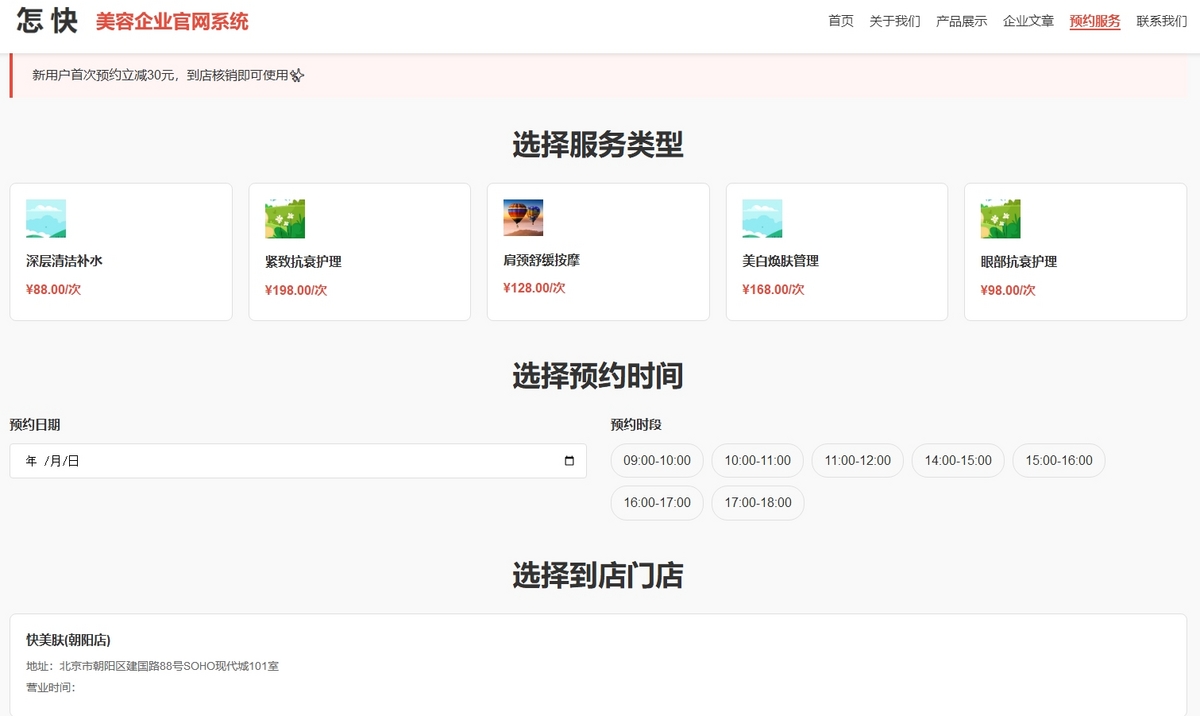1200x716 pixels.
Task: Click the hot air balloon image on 肩预舒缓按摩
Action: (523, 217)
